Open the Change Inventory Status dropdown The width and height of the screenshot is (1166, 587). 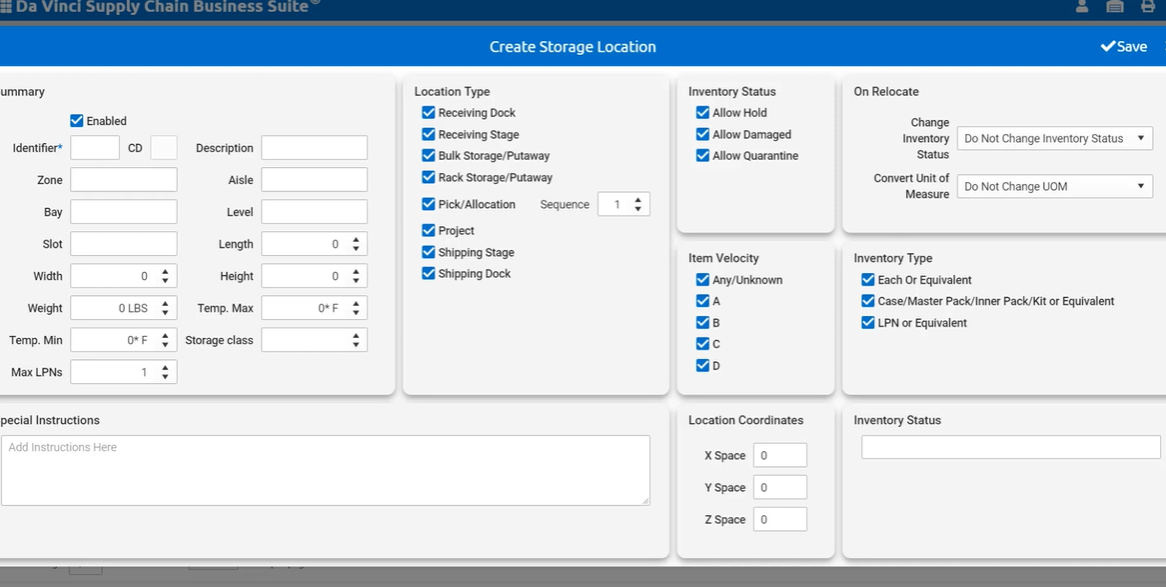pos(1054,139)
